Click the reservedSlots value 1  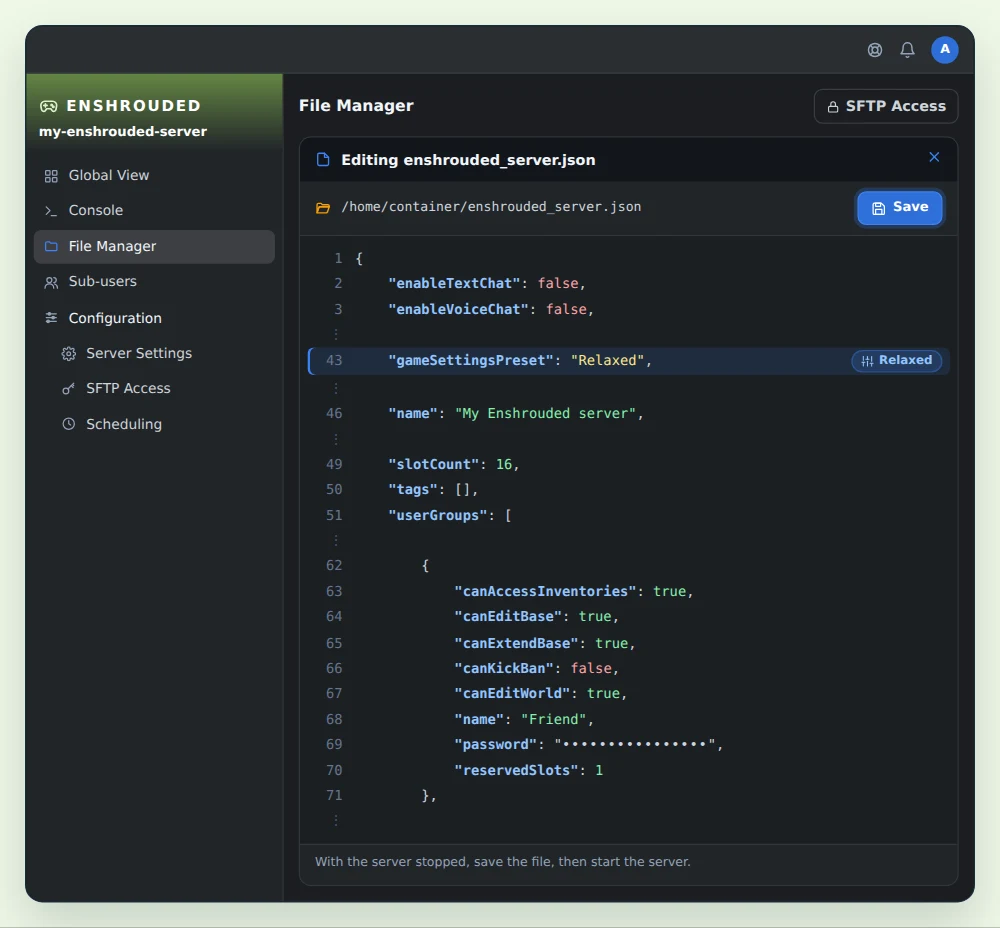599,770
